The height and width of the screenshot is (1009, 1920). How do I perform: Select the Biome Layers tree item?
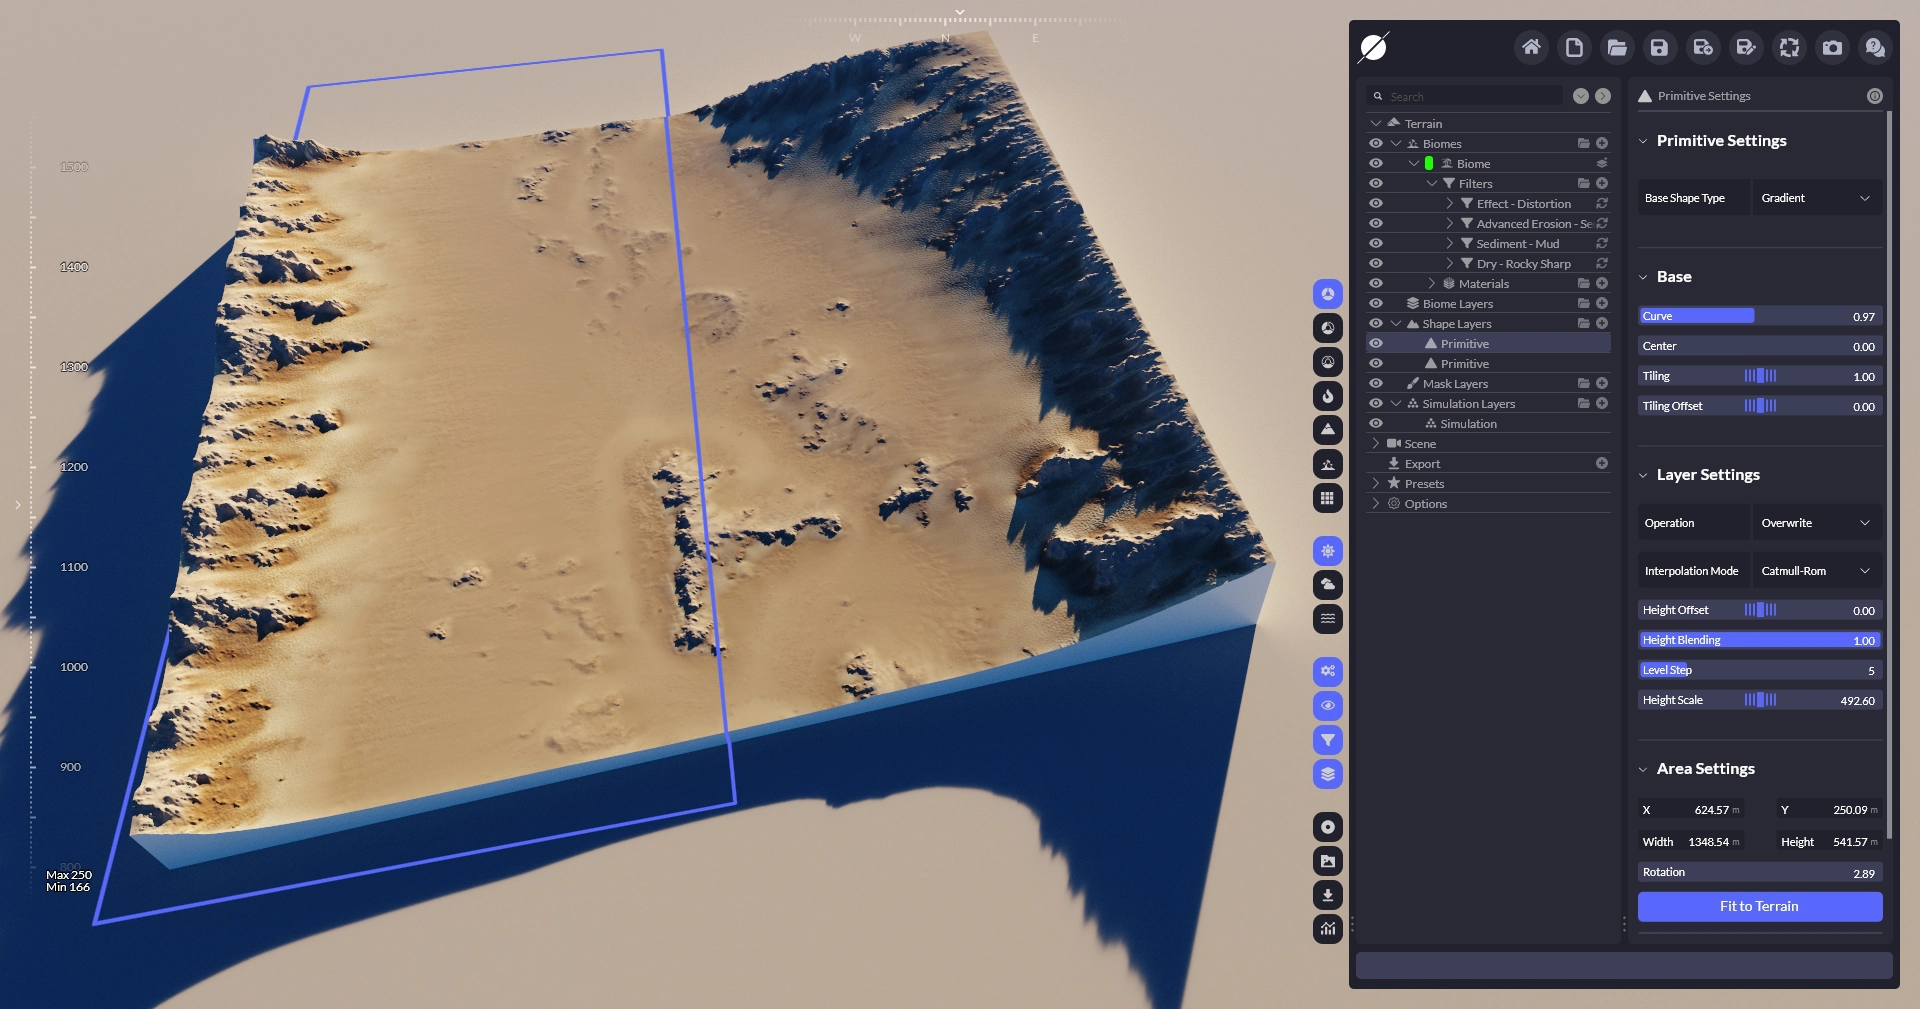[1457, 304]
